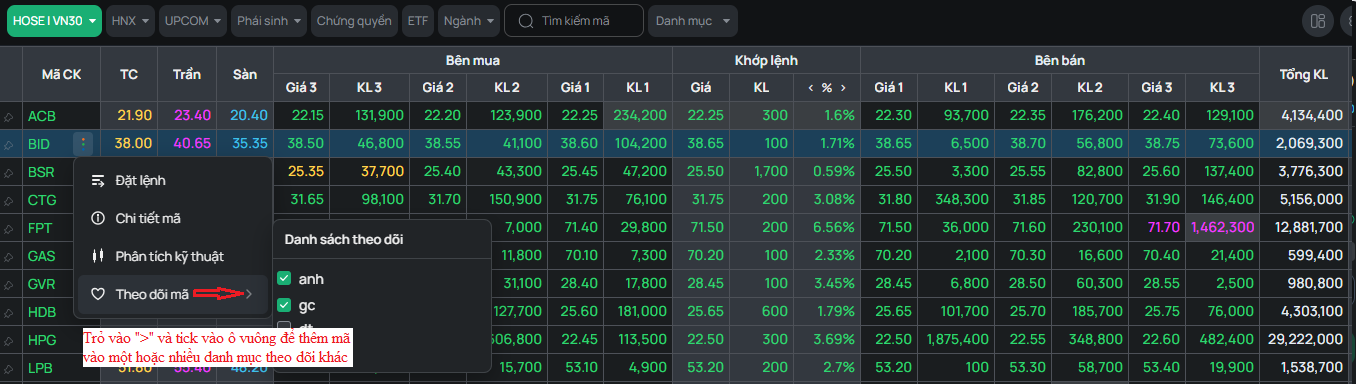
Task: Click the Bên mua group header
Action: click(473, 60)
